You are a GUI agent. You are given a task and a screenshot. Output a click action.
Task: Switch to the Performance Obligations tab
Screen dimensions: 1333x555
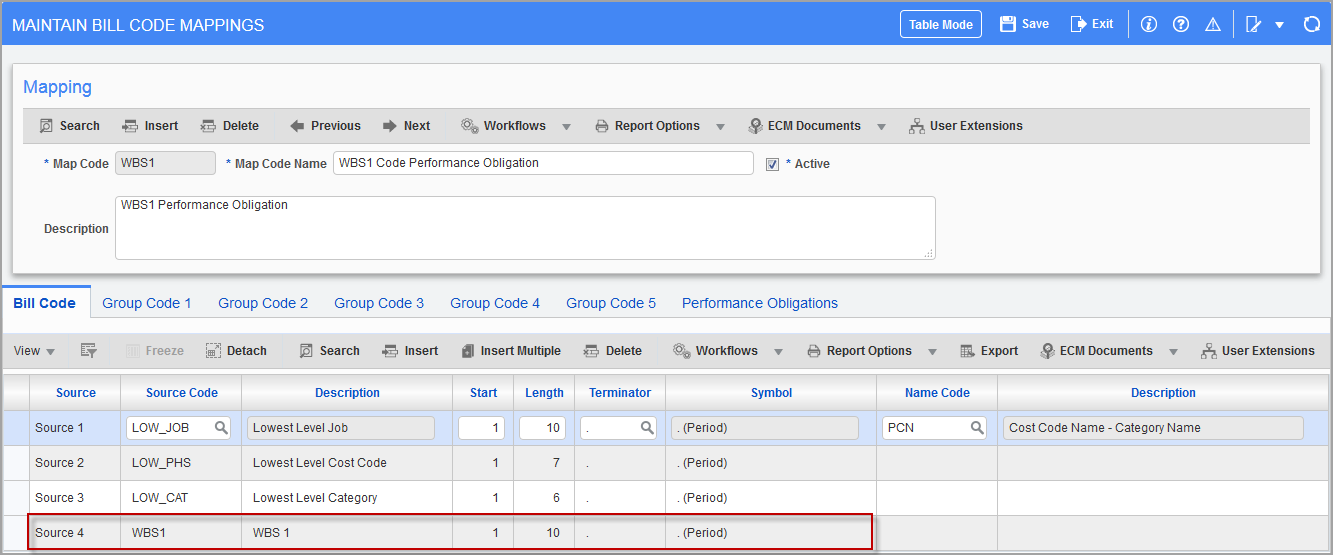[x=760, y=303]
